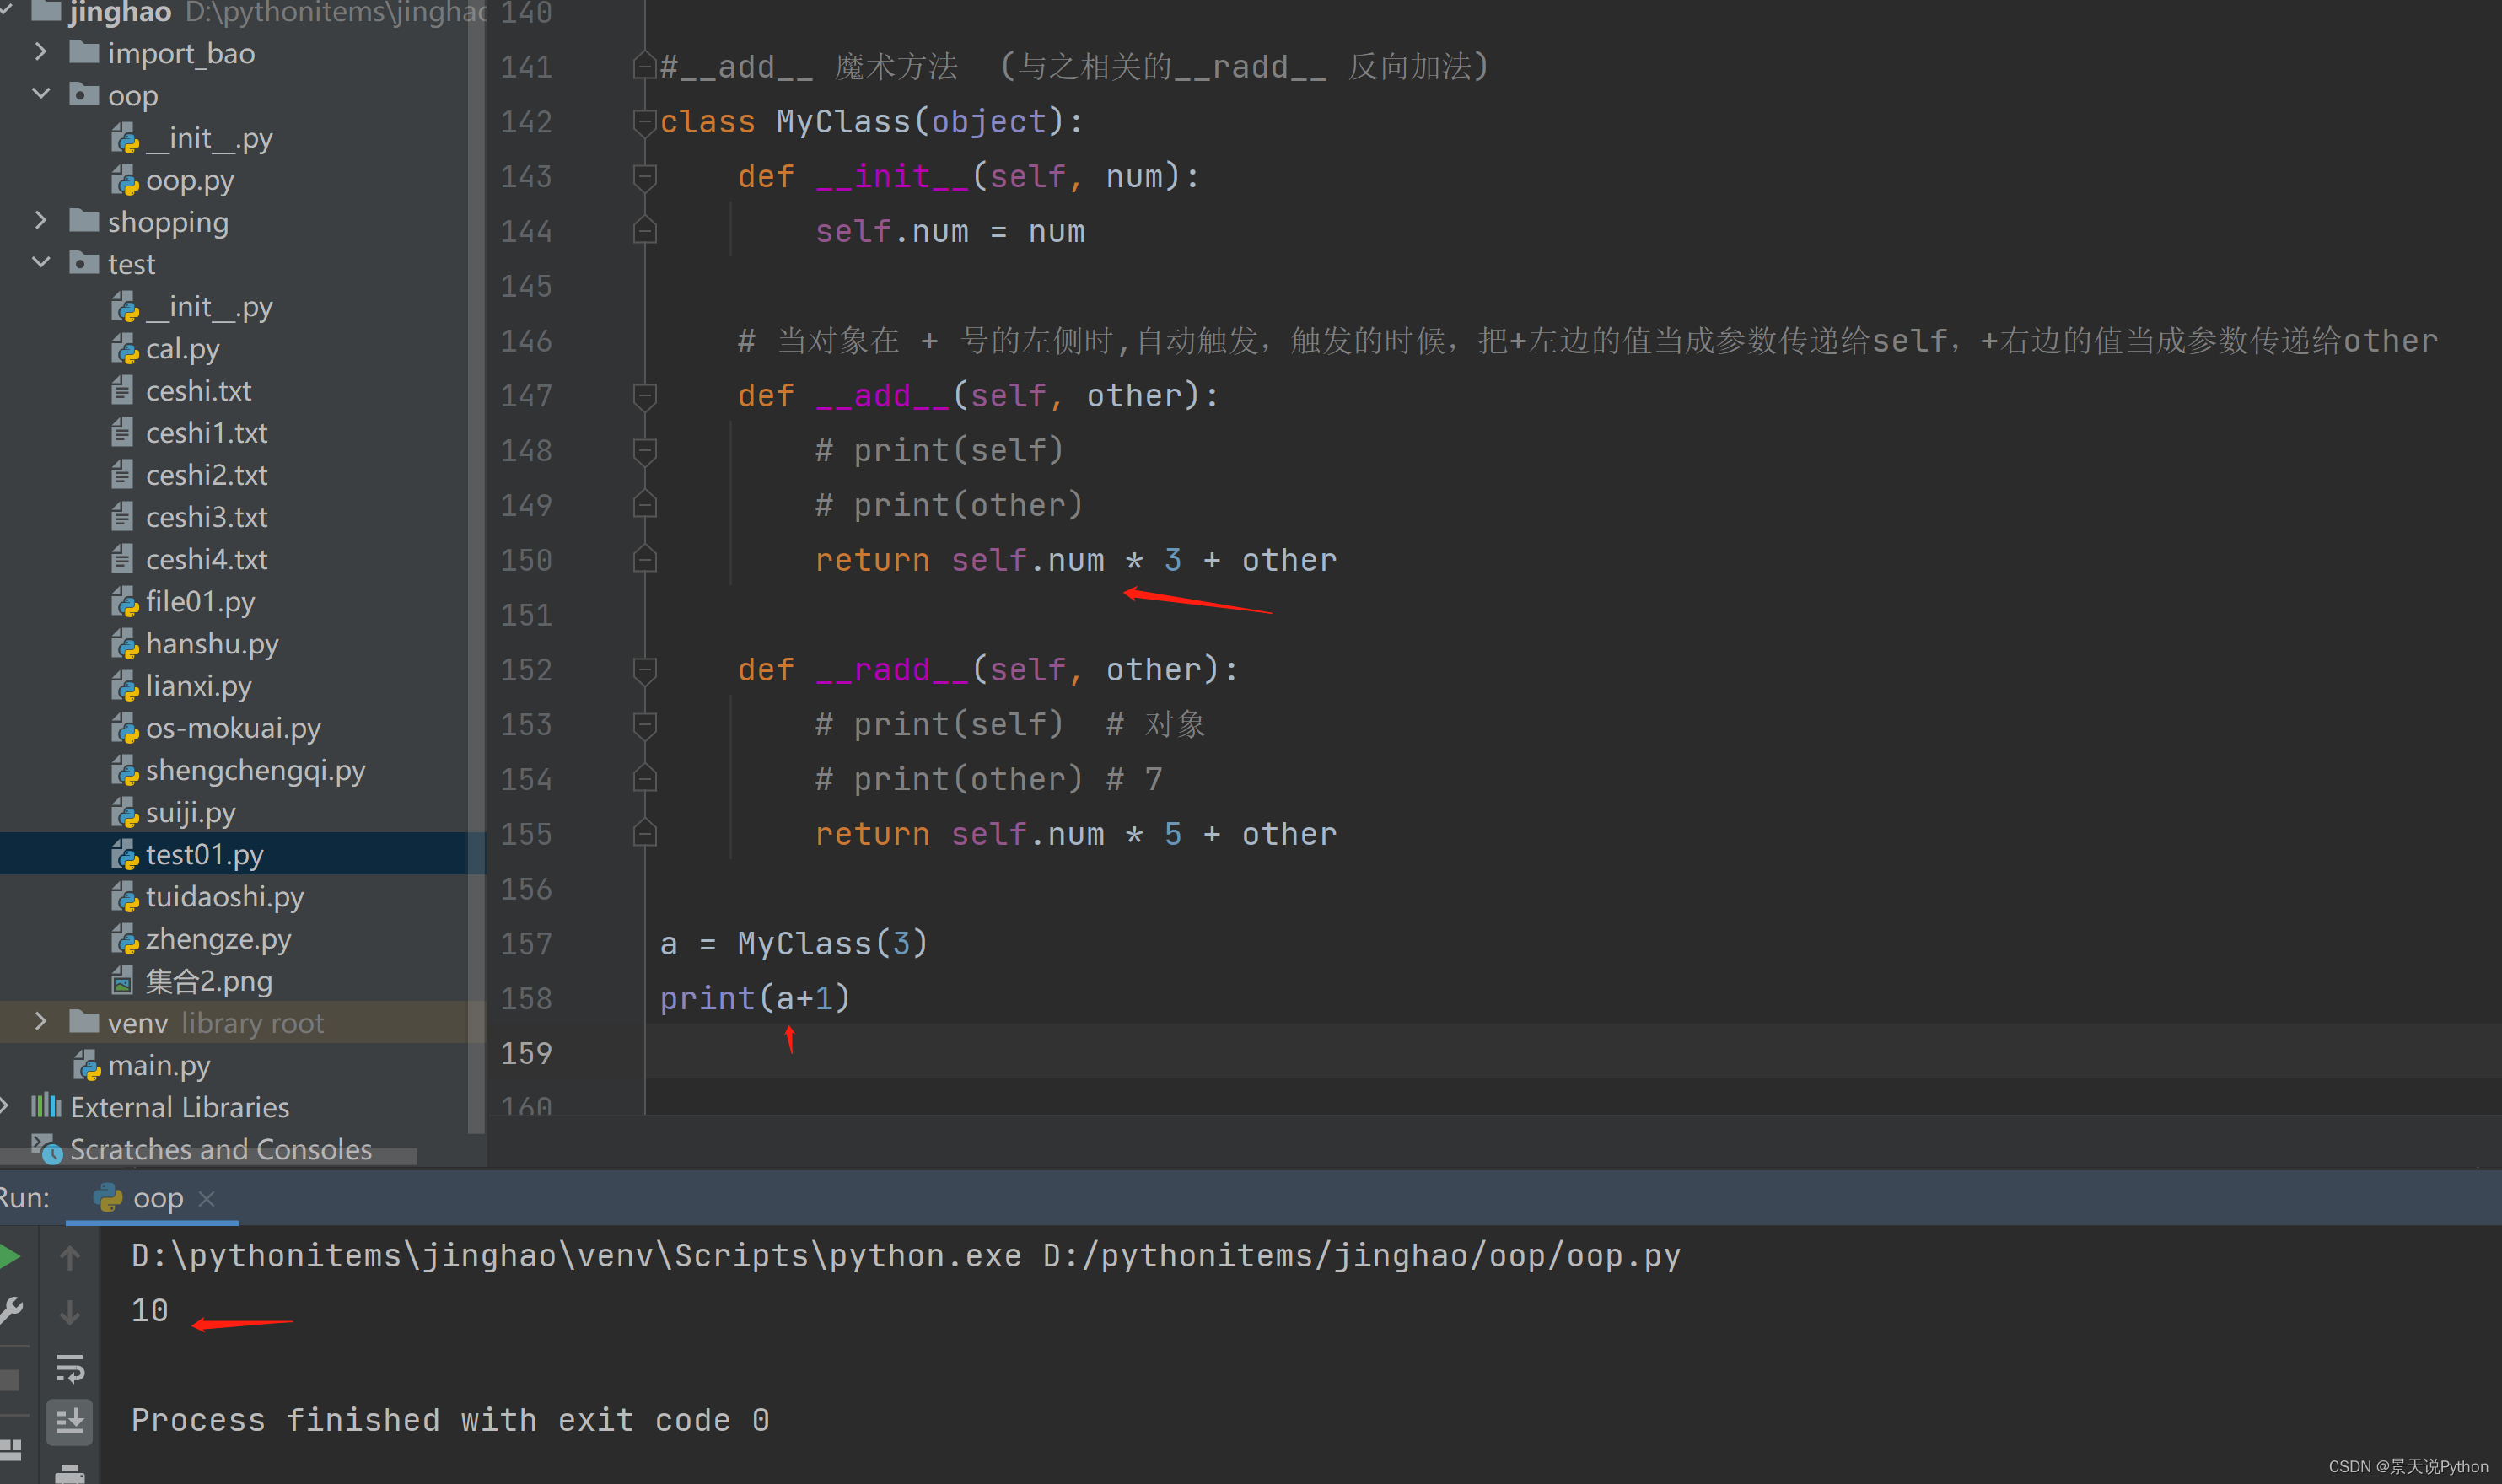
Task: Click the print(a+1) statement on line 158
Action: coord(755,998)
